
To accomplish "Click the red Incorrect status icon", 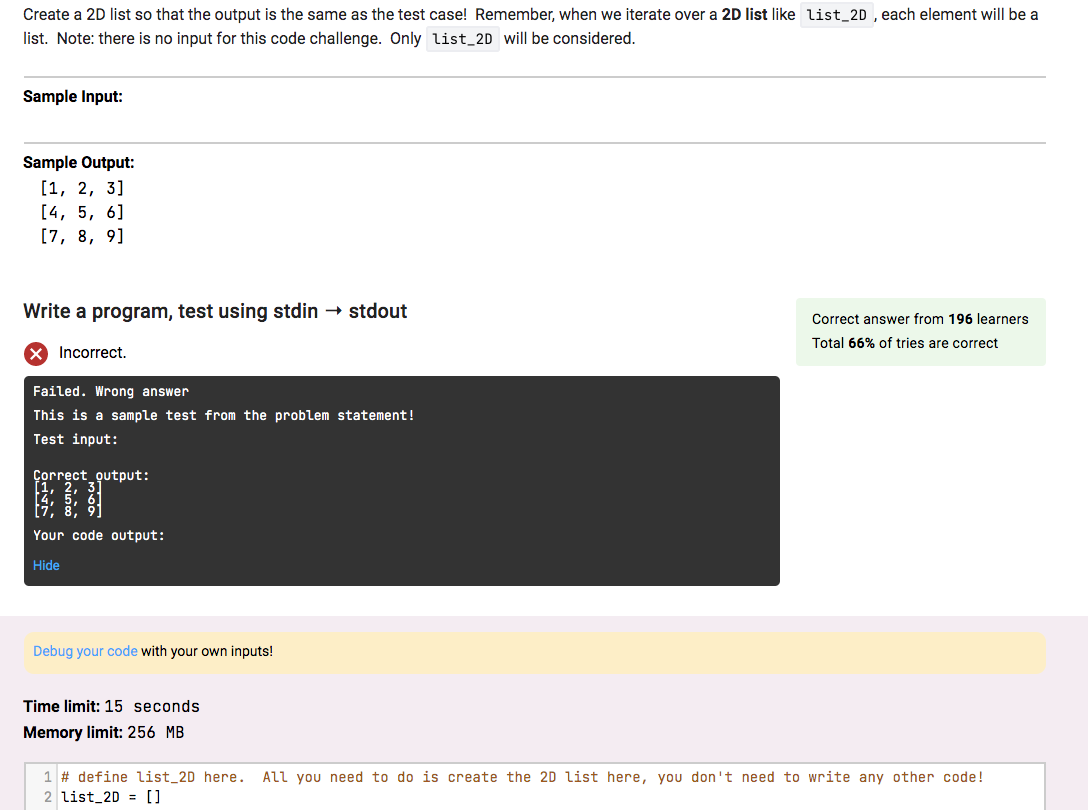I will pos(36,353).
